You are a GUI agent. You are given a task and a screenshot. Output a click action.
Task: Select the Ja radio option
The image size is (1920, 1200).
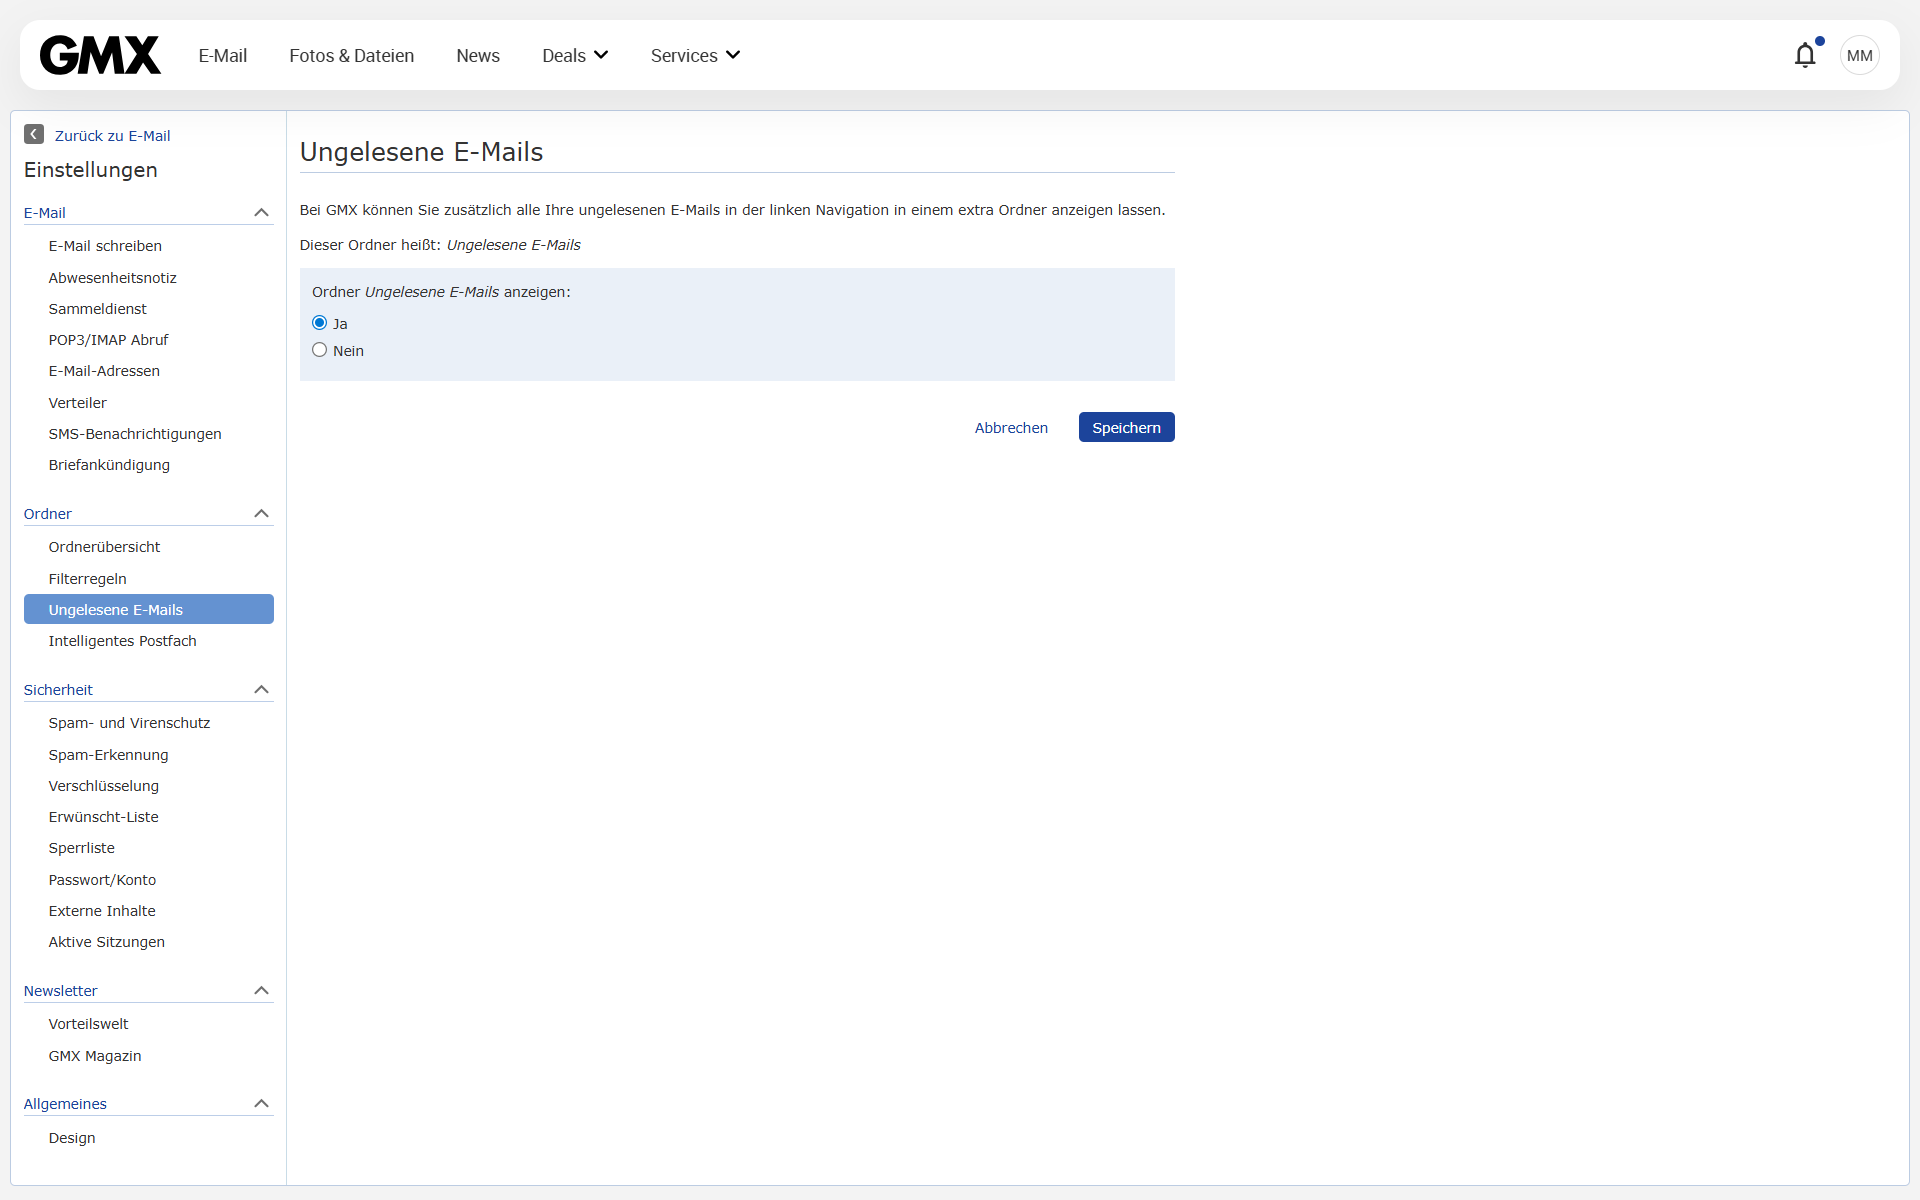(320, 323)
